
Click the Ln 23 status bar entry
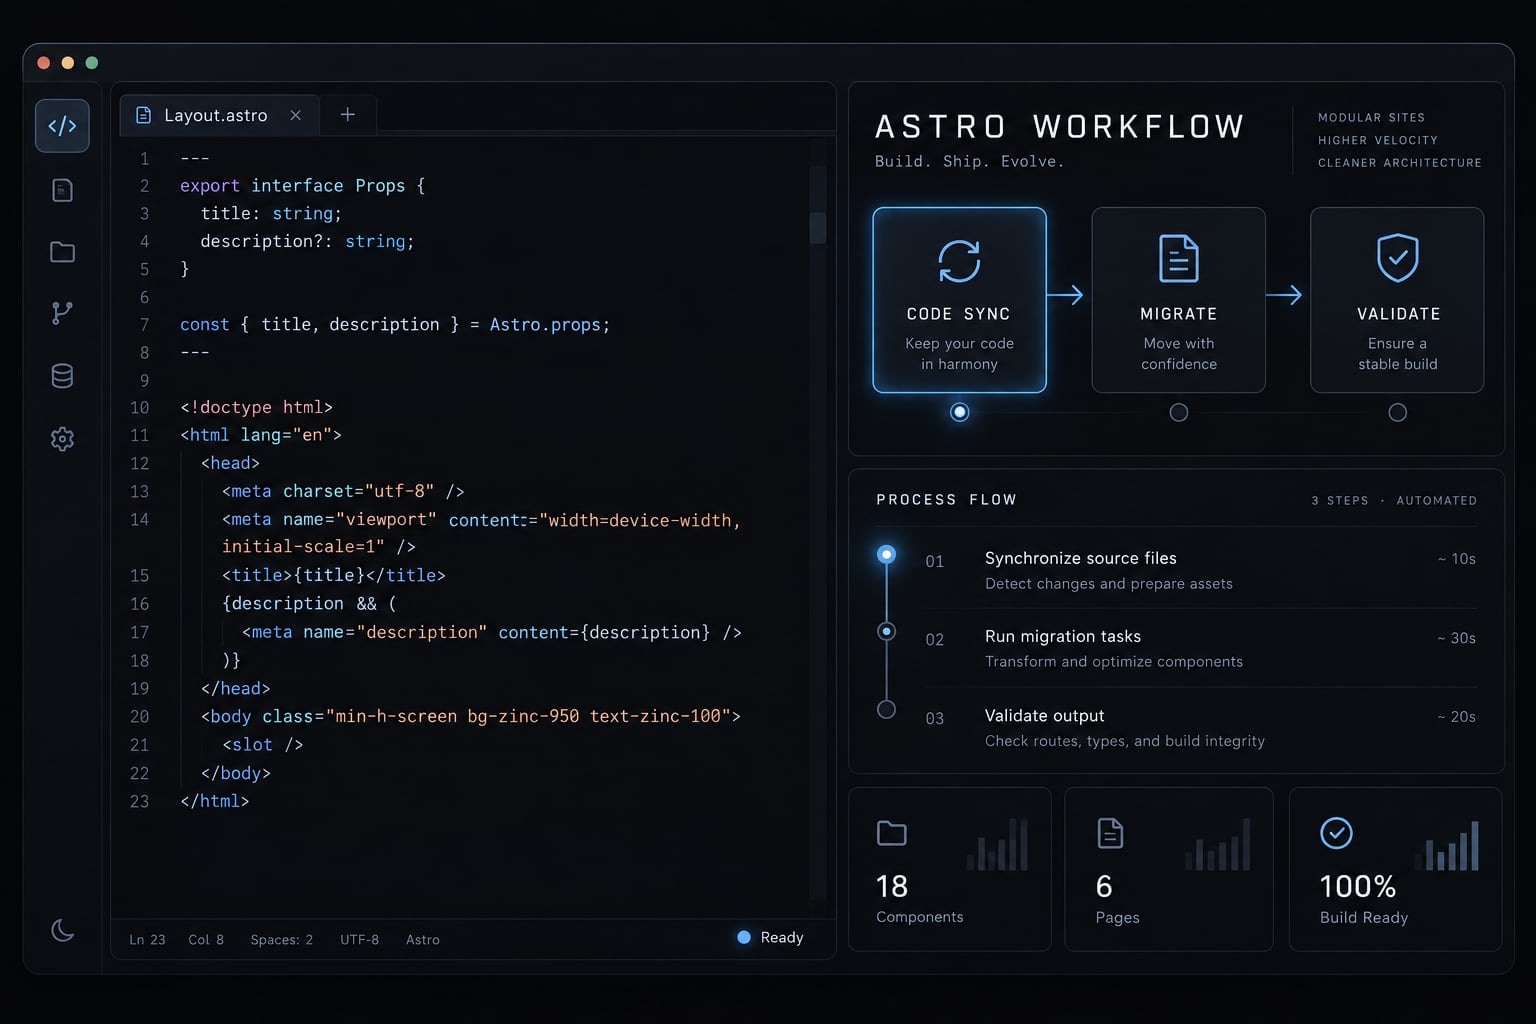pyautogui.click(x=147, y=940)
